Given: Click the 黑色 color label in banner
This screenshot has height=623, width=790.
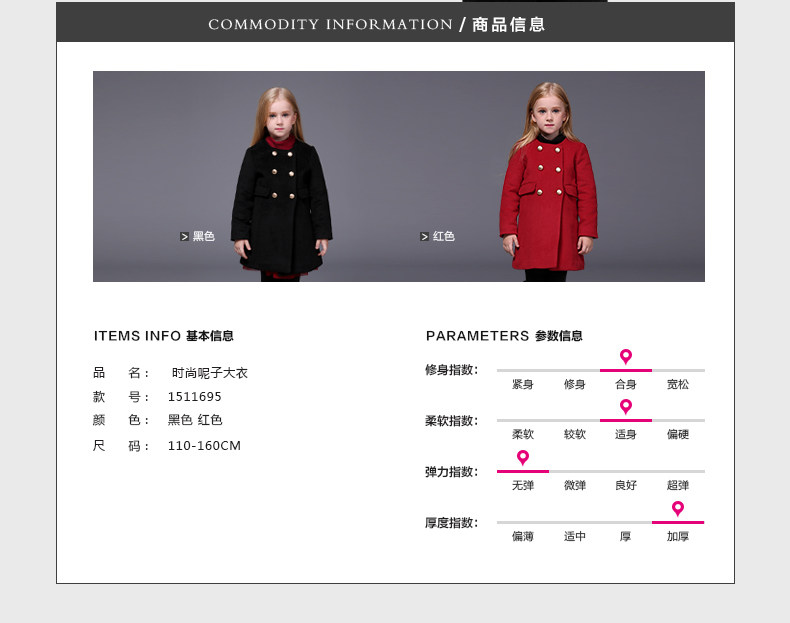Looking at the screenshot, I should (204, 236).
